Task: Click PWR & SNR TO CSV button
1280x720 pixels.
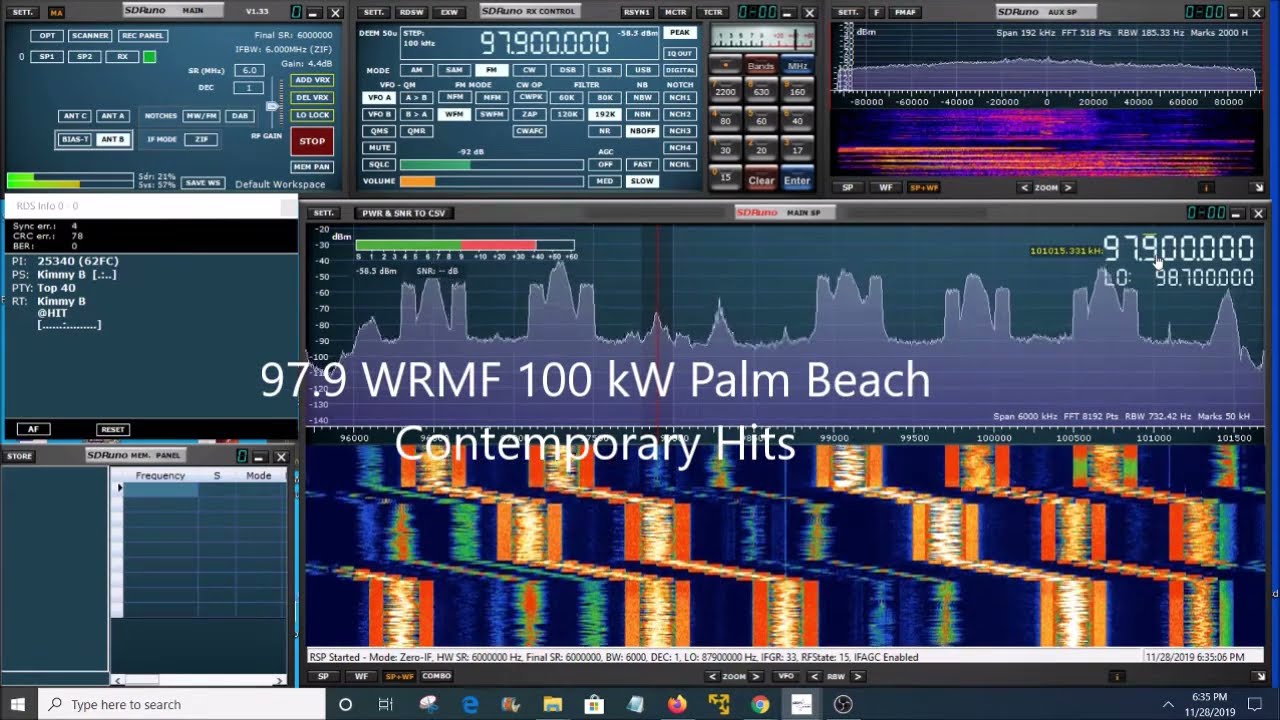Action: tap(404, 213)
